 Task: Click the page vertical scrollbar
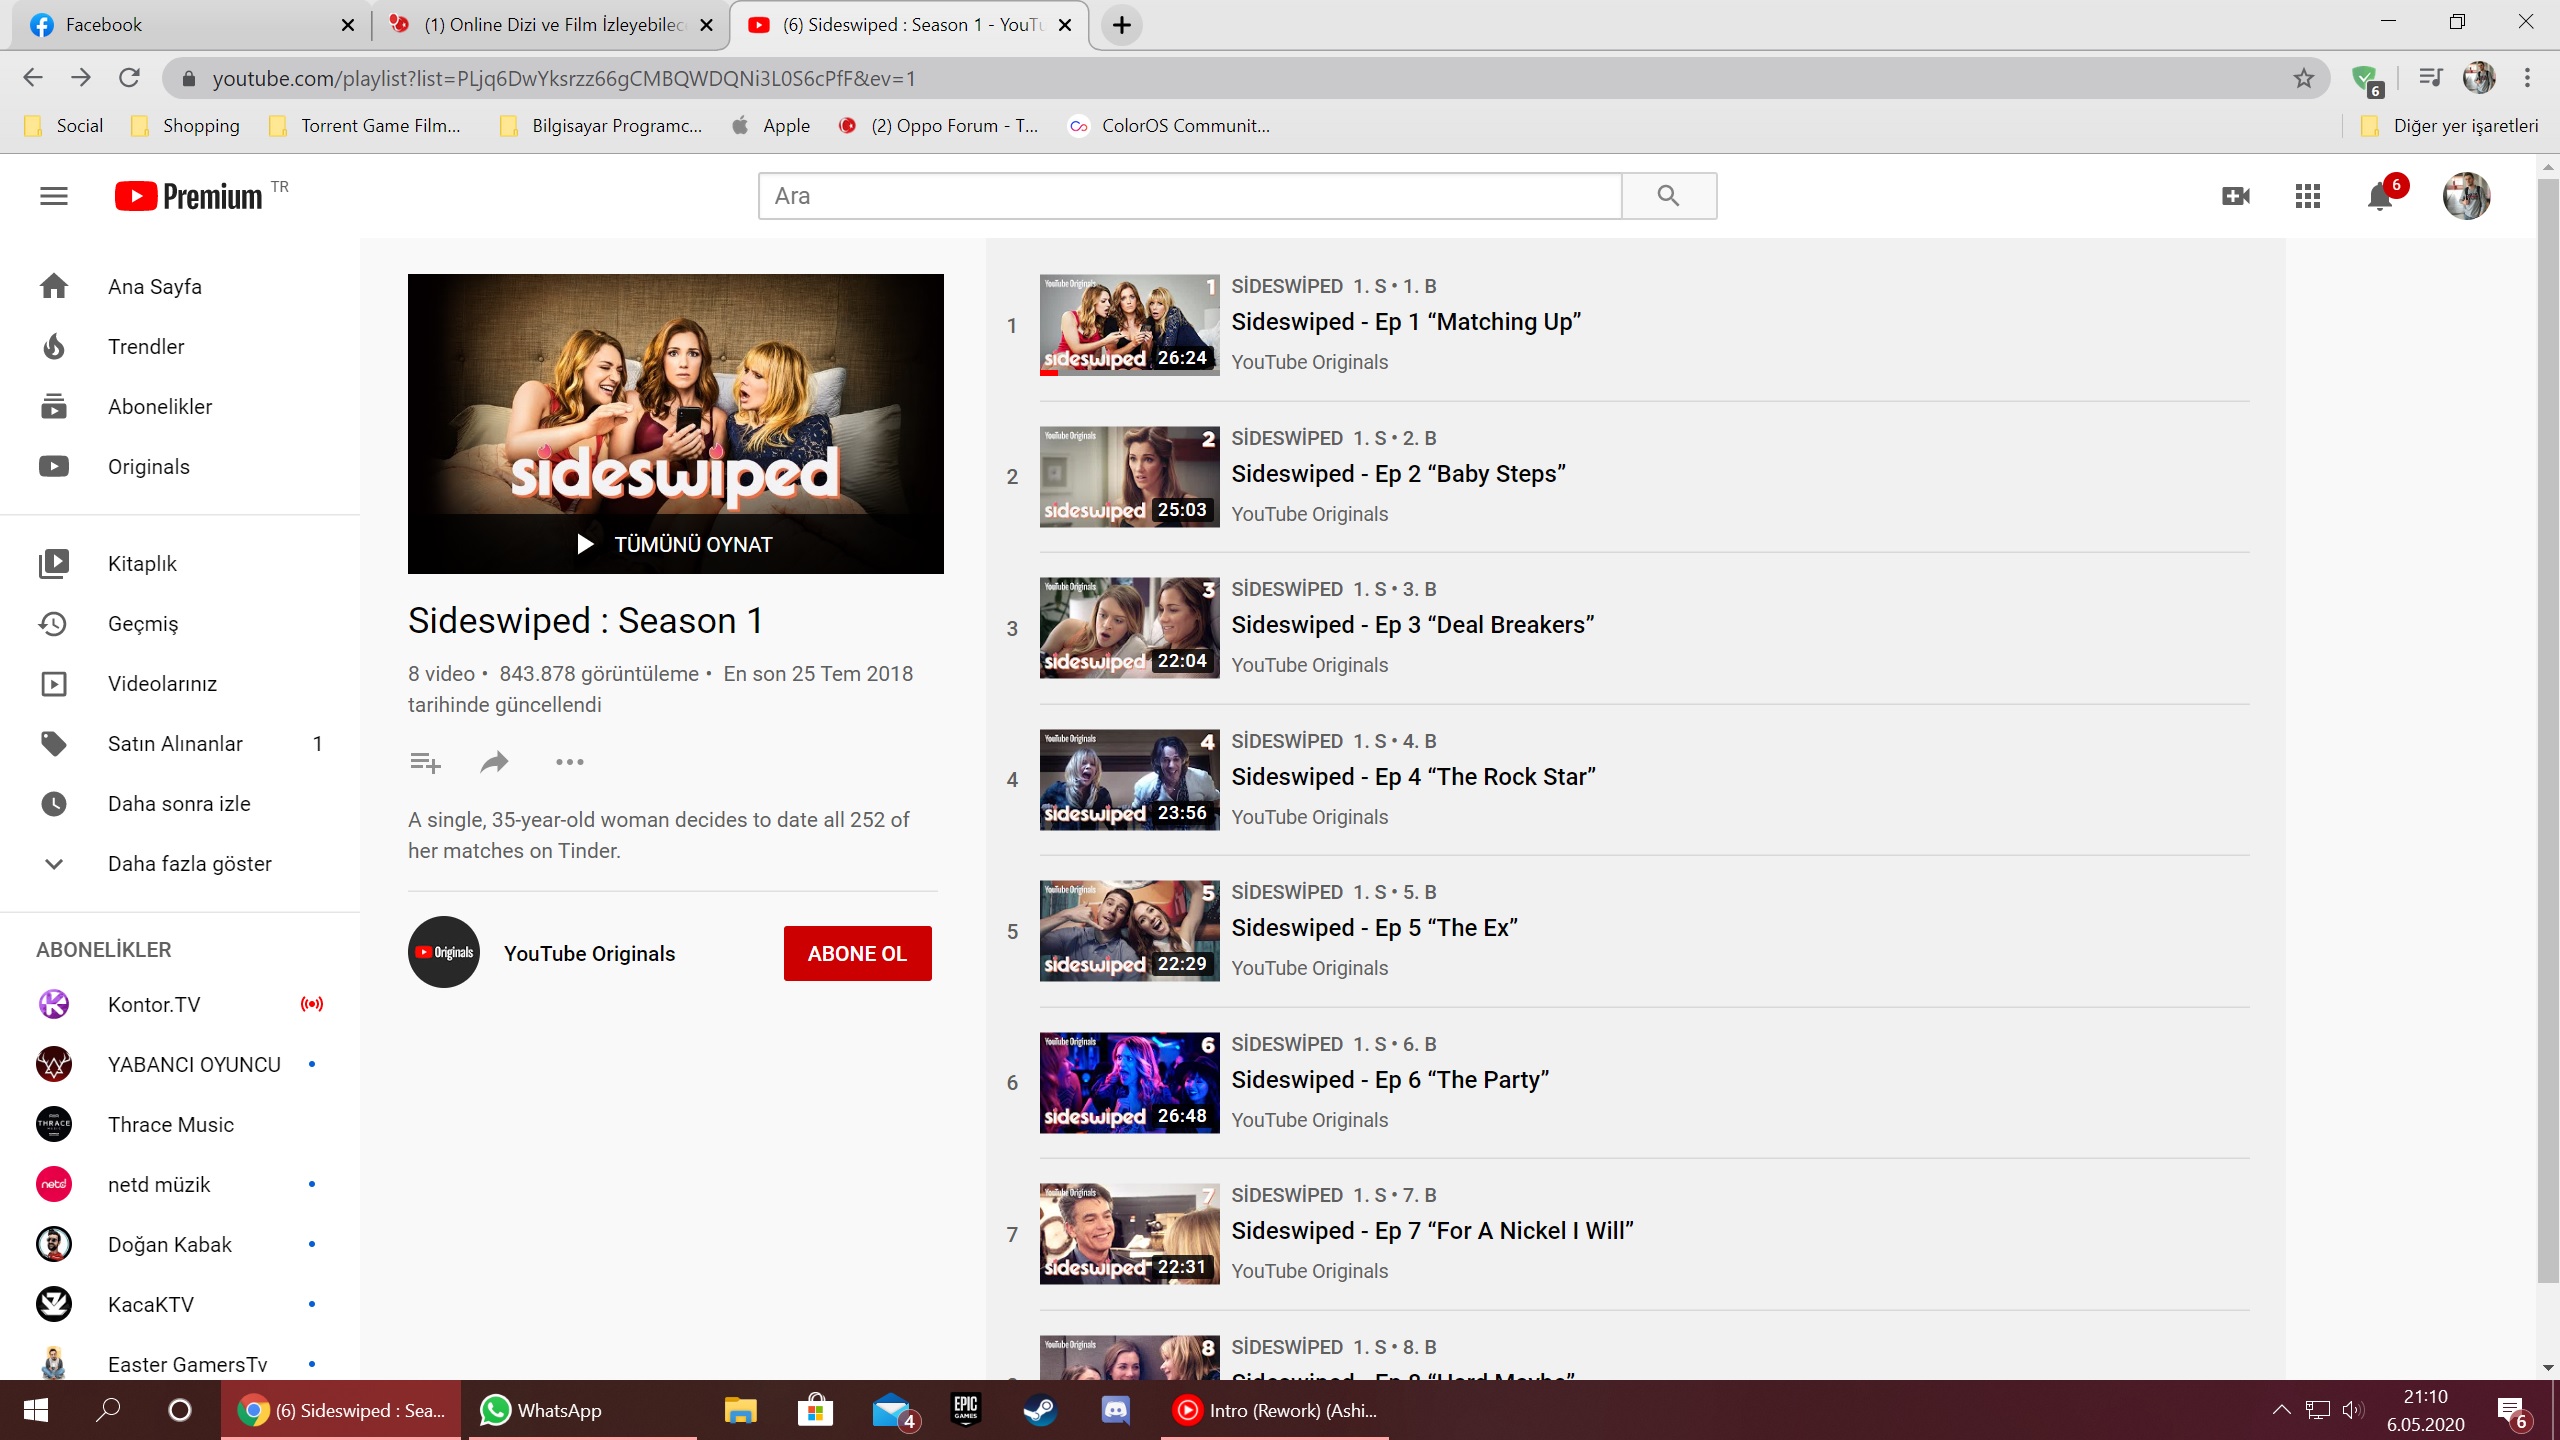click(x=2548, y=730)
